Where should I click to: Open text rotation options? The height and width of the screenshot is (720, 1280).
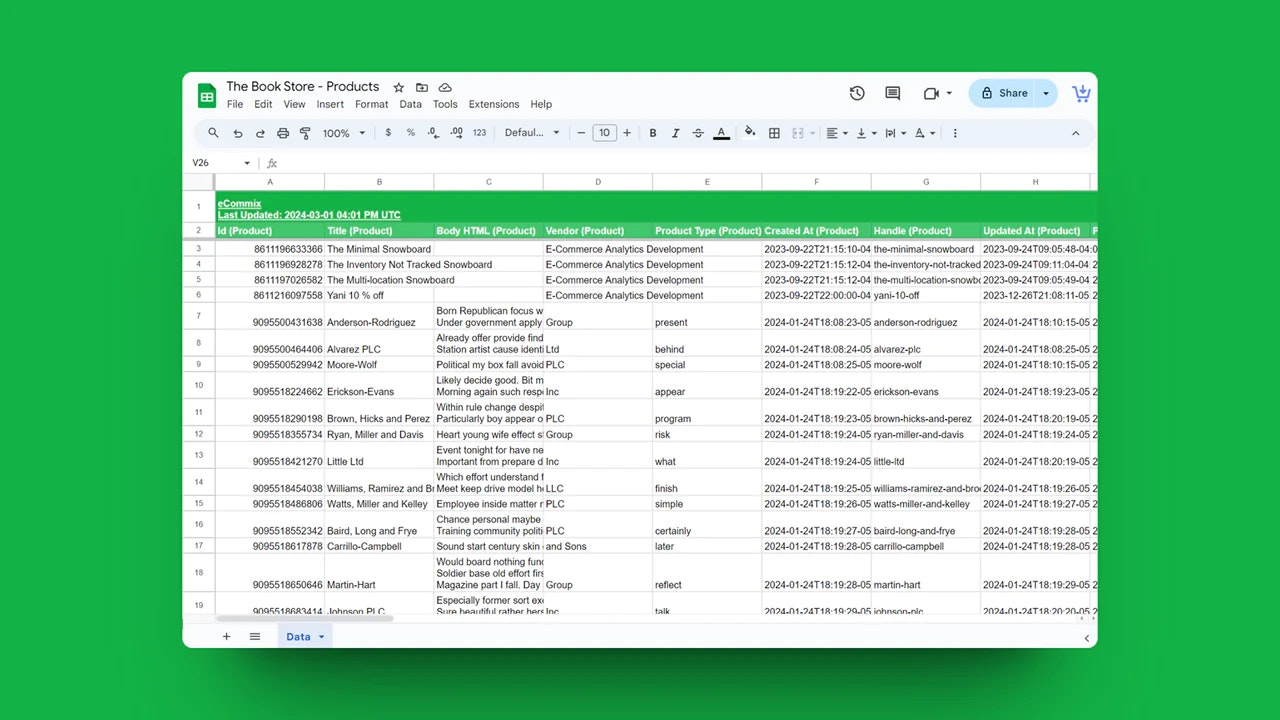(925, 133)
